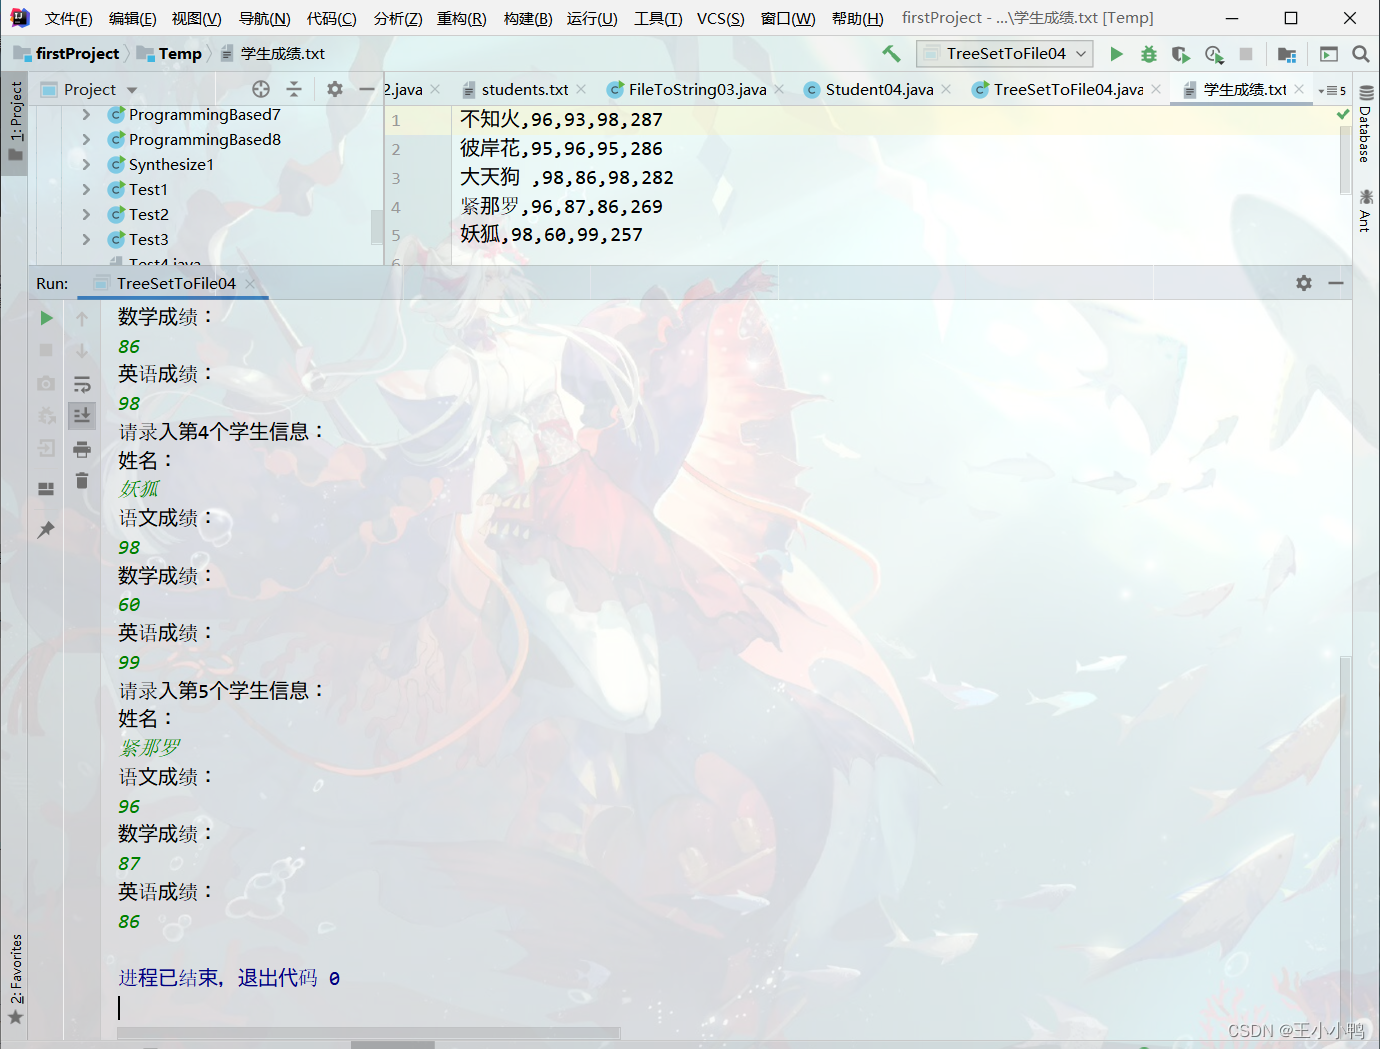Image resolution: width=1380 pixels, height=1049 pixels.
Task: Locate current file with Project crosshair icon
Action: coord(261,89)
